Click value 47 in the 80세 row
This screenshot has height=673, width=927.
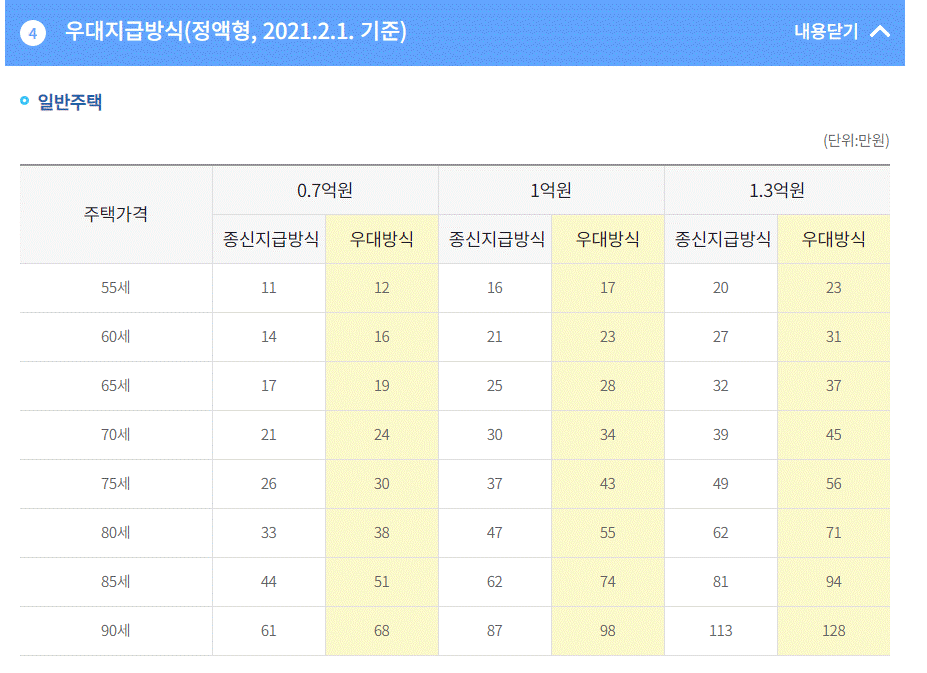tap(495, 533)
